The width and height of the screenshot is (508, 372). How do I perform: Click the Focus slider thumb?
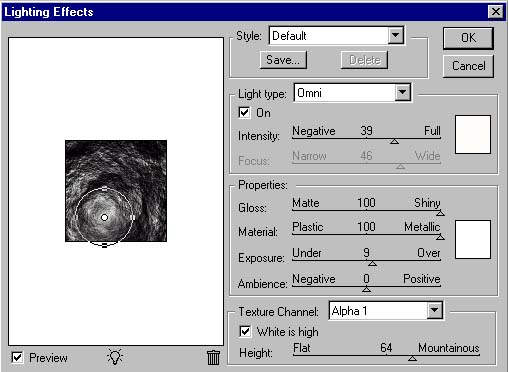pos(400,166)
